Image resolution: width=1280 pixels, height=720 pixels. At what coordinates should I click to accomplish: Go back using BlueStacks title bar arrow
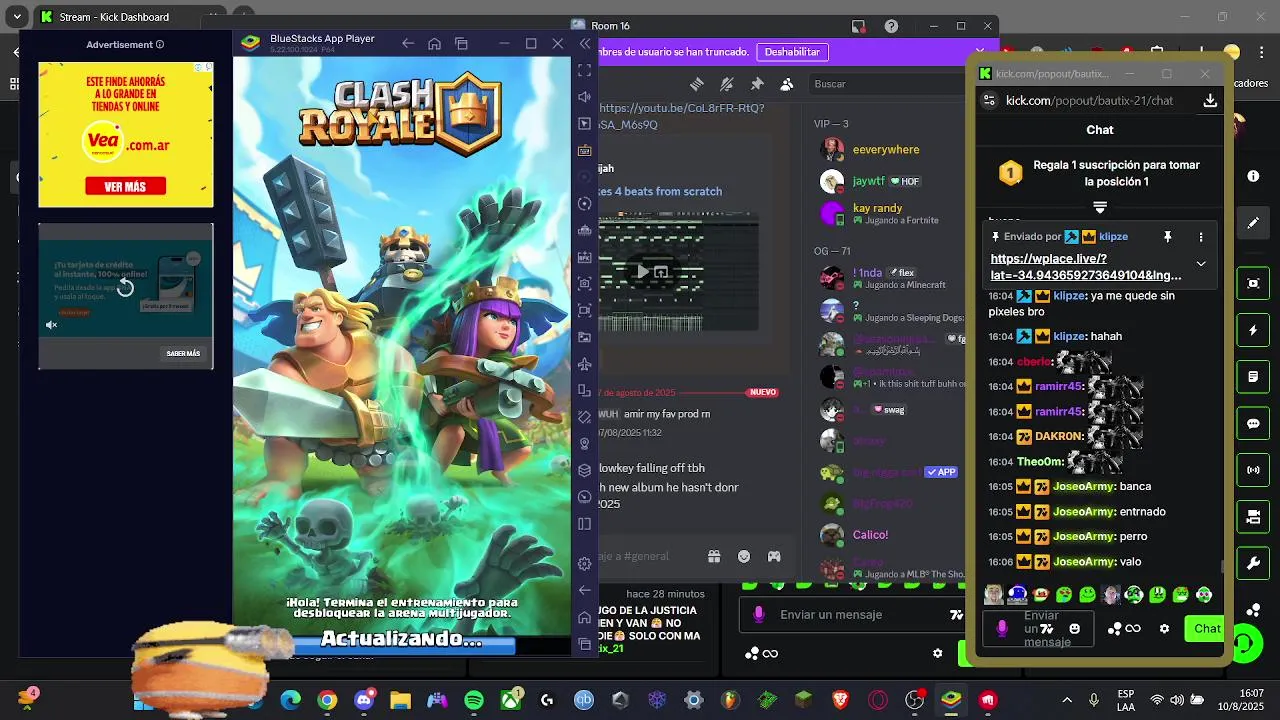pyautogui.click(x=407, y=44)
